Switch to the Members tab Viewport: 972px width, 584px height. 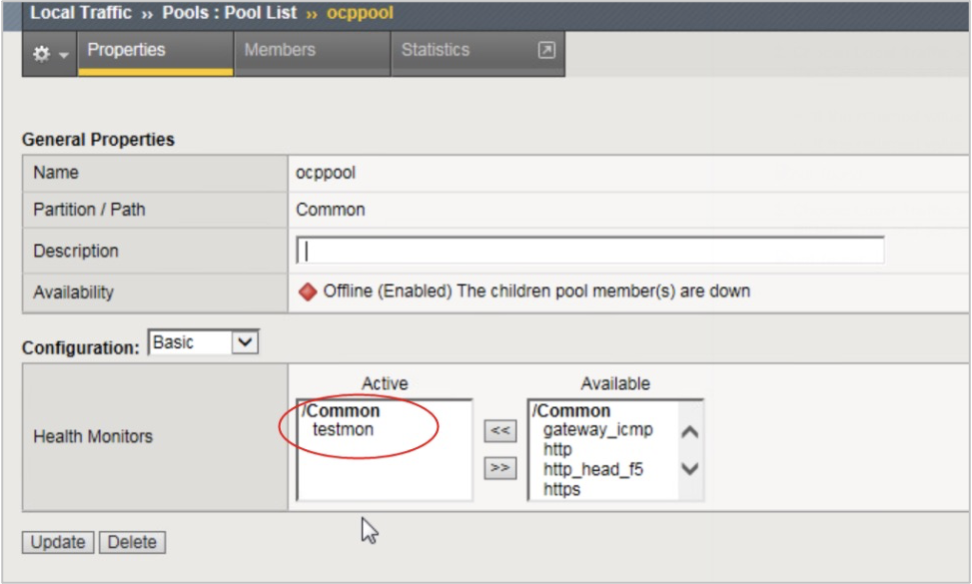(x=279, y=49)
